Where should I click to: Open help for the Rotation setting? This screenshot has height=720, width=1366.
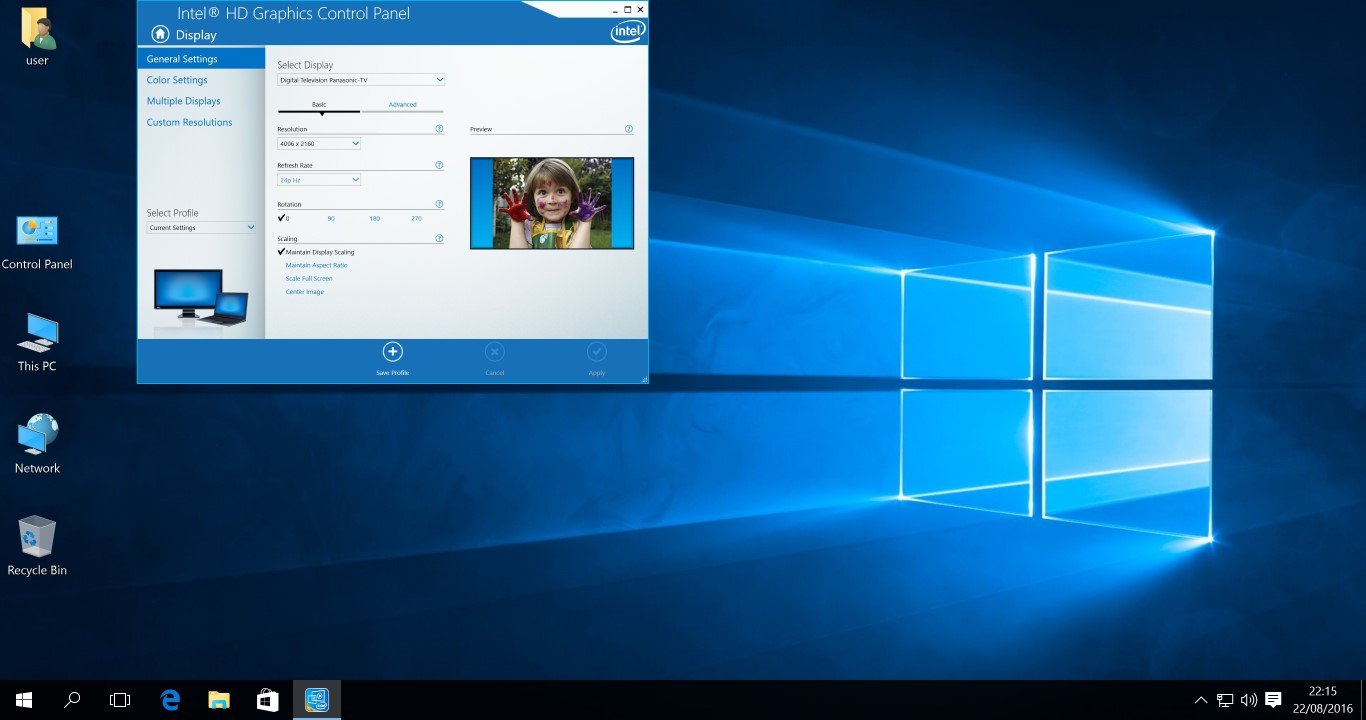(x=439, y=204)
